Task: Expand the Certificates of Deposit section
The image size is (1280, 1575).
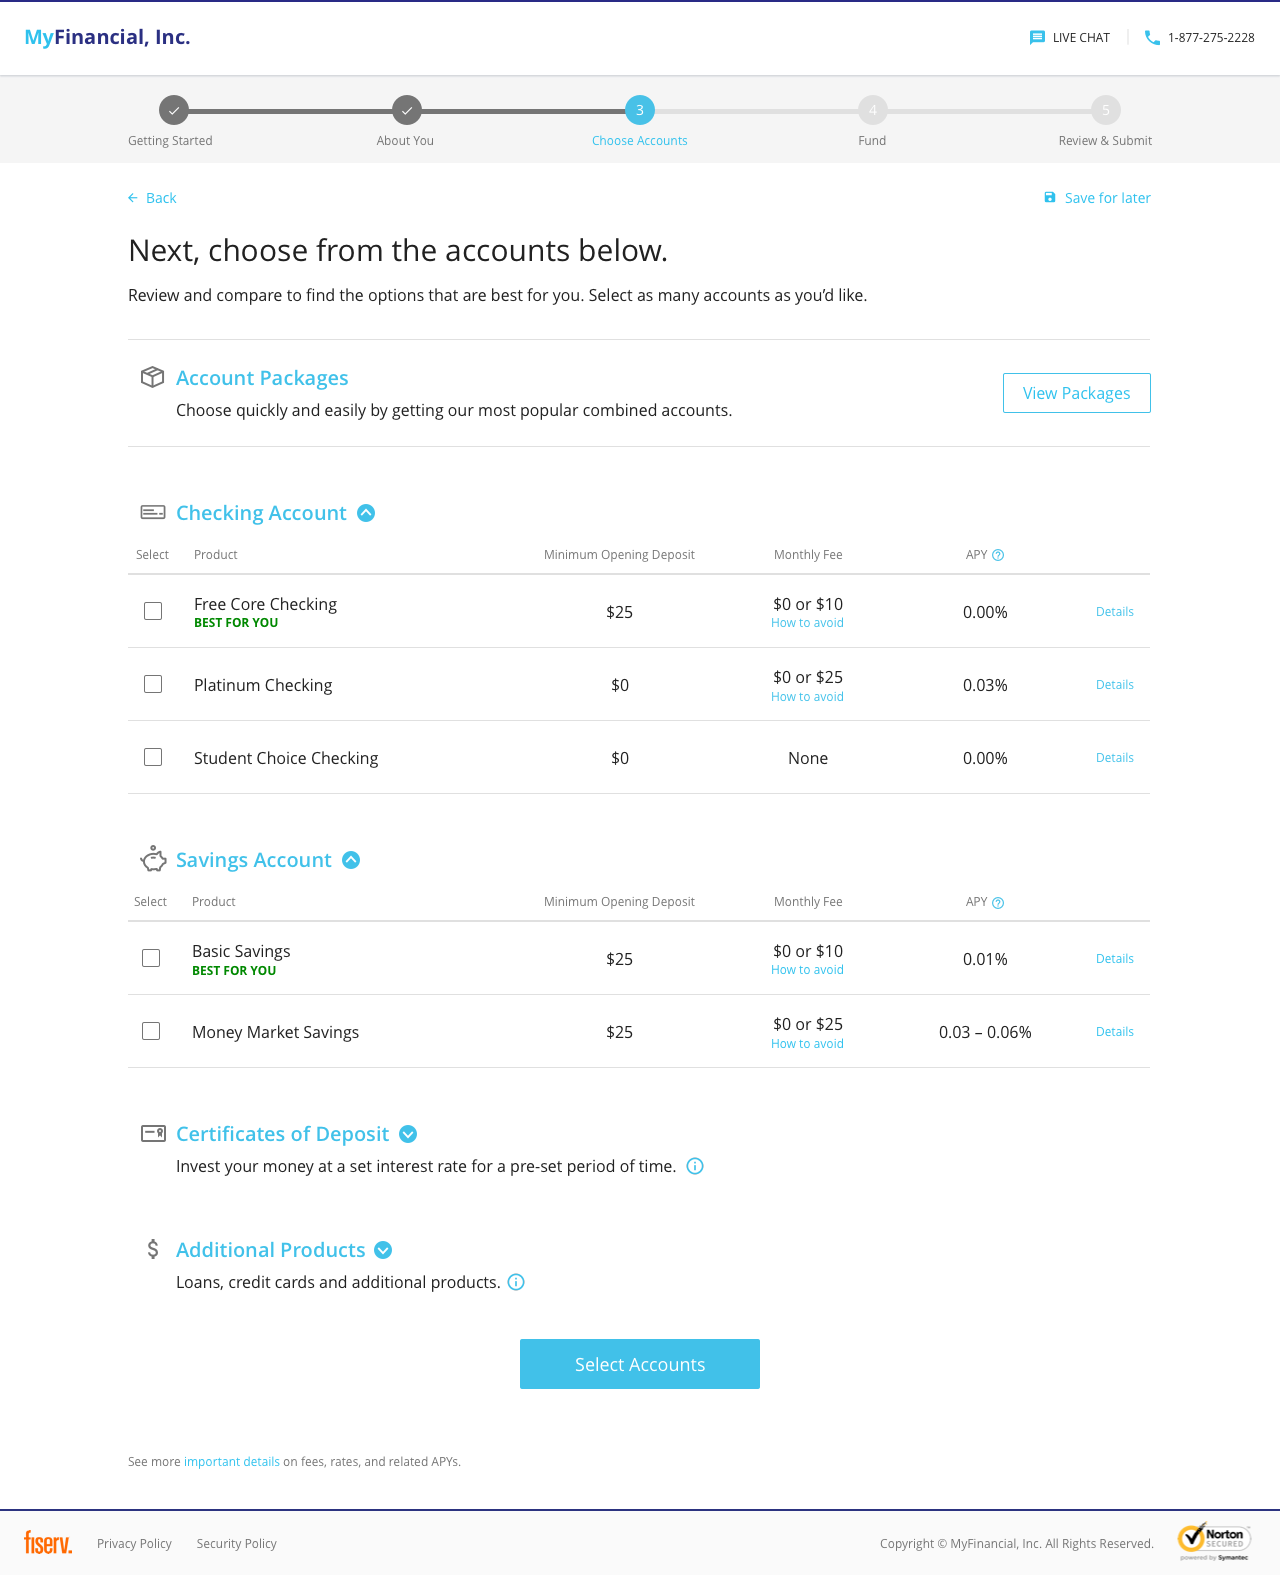Action: (408, 1134)
